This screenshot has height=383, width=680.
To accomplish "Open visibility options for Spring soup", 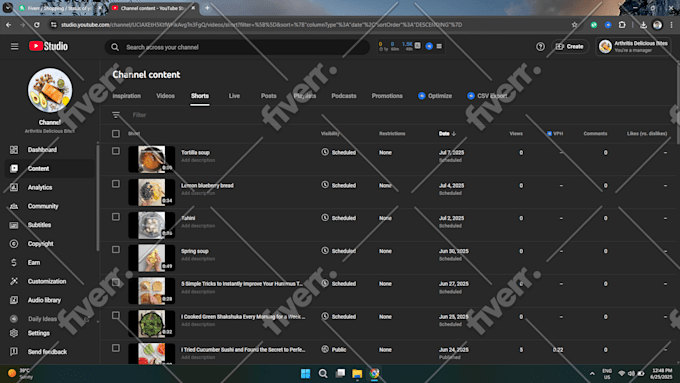I will [339, 251].
